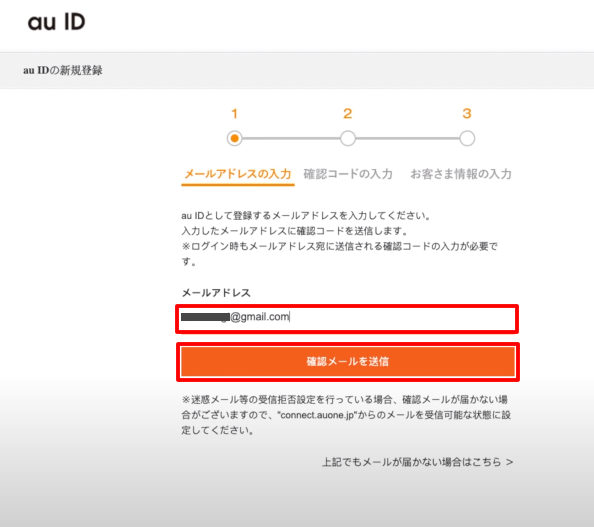The width and height of the screenshot is (594, 527).
Task: Click the arrow after こちら link
Action: (x=510, y=462)
